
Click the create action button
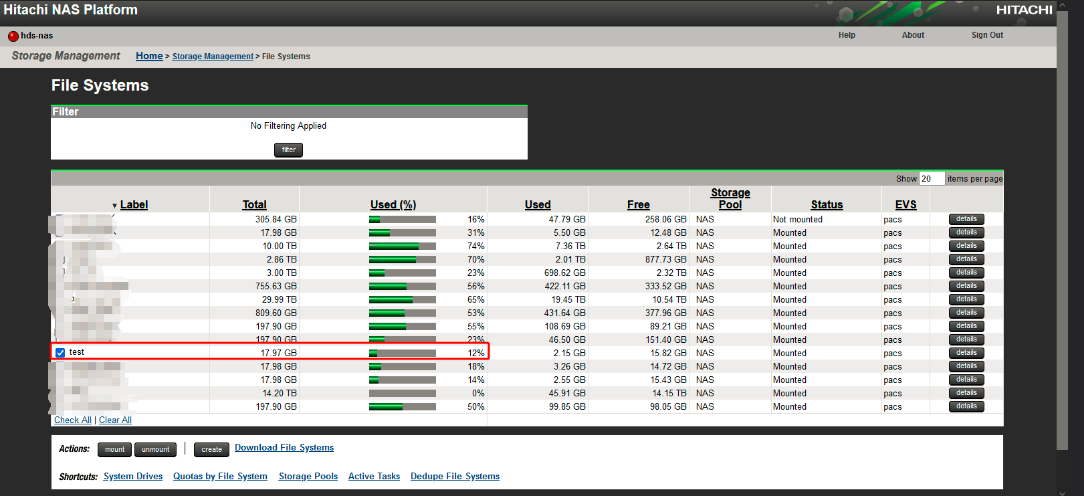click(x=212, y=450)
